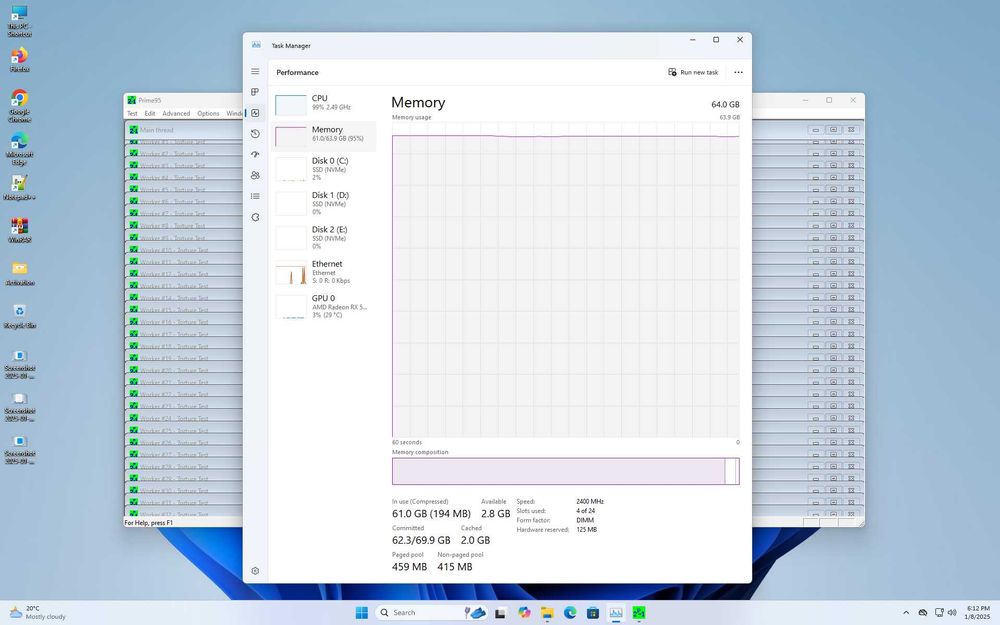This screenshot has height=625, width=1000.
Task: Open the Advanced menu in Prime95
Action: (x=176, y=114)
